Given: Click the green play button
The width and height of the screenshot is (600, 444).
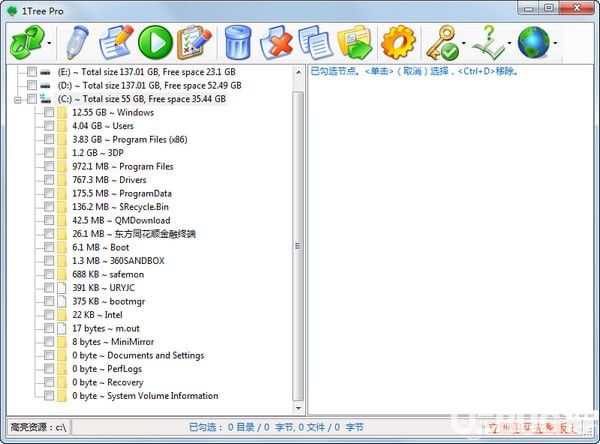Looking at the screenshot, I should tap(155, 42).
